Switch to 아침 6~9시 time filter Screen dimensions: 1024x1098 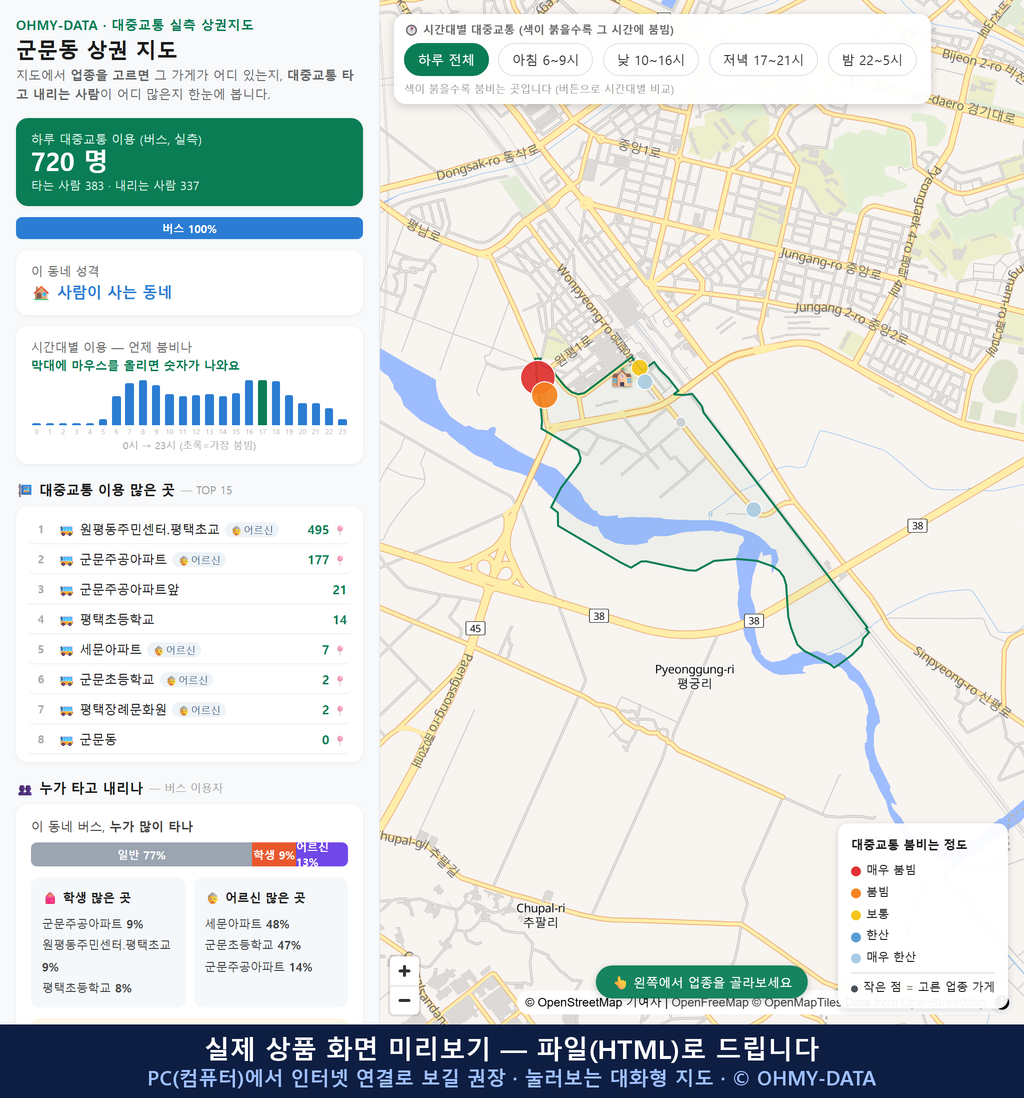[x=546, y=60]
